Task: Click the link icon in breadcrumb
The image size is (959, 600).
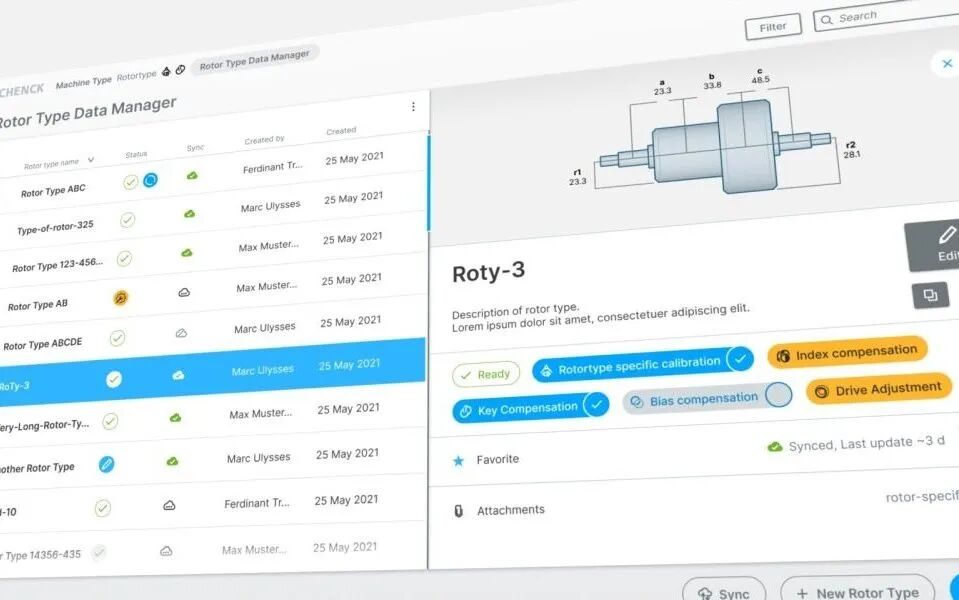Action: (180, 70)
